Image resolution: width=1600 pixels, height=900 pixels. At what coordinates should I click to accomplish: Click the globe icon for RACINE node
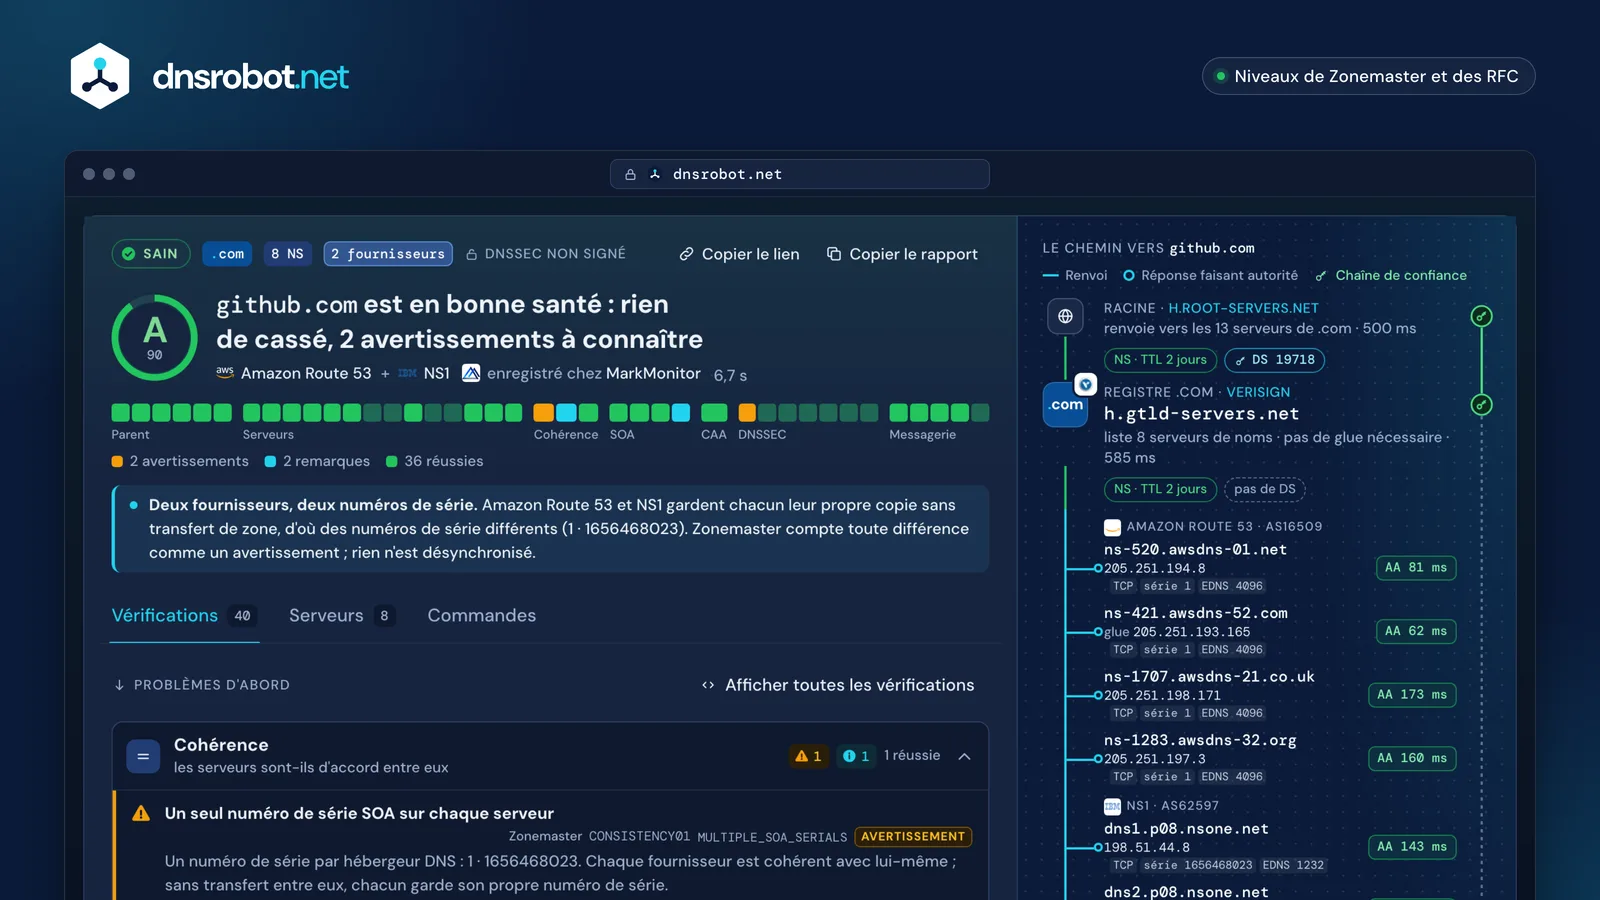pyautogui.click(x=1065, y=316)
